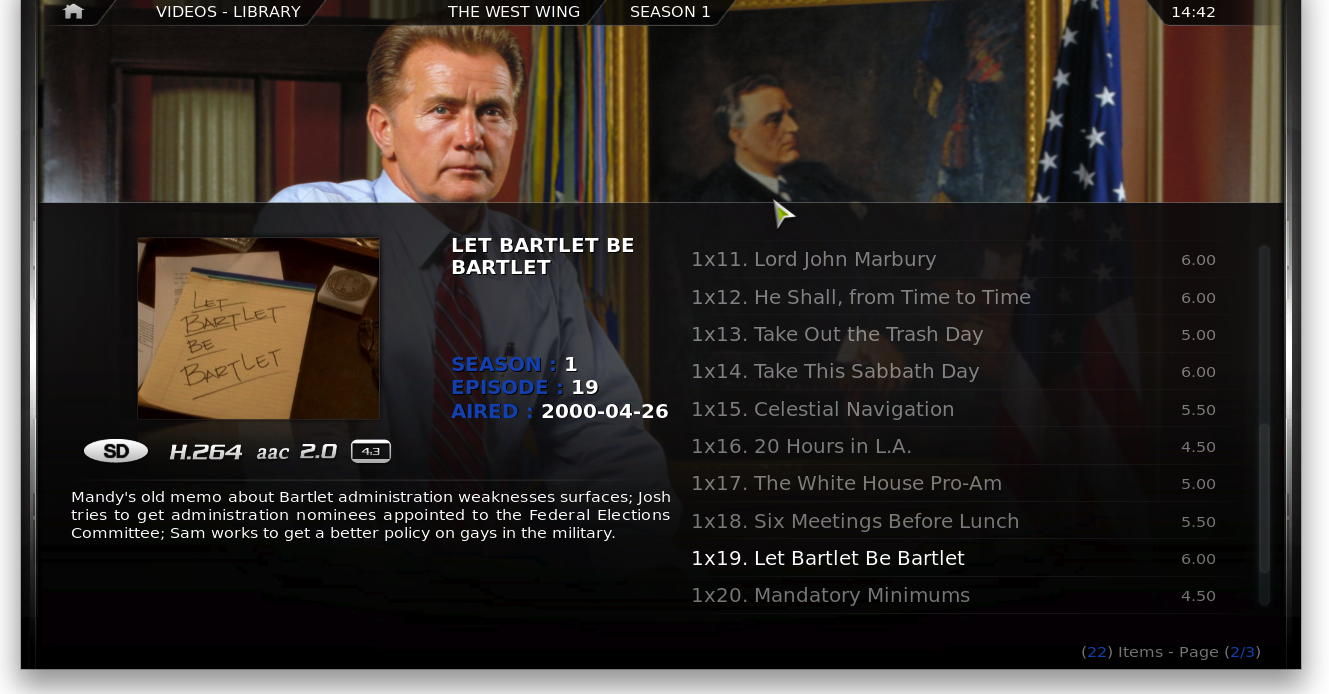Click the 2.0 audio channels icon

[318, 452]
